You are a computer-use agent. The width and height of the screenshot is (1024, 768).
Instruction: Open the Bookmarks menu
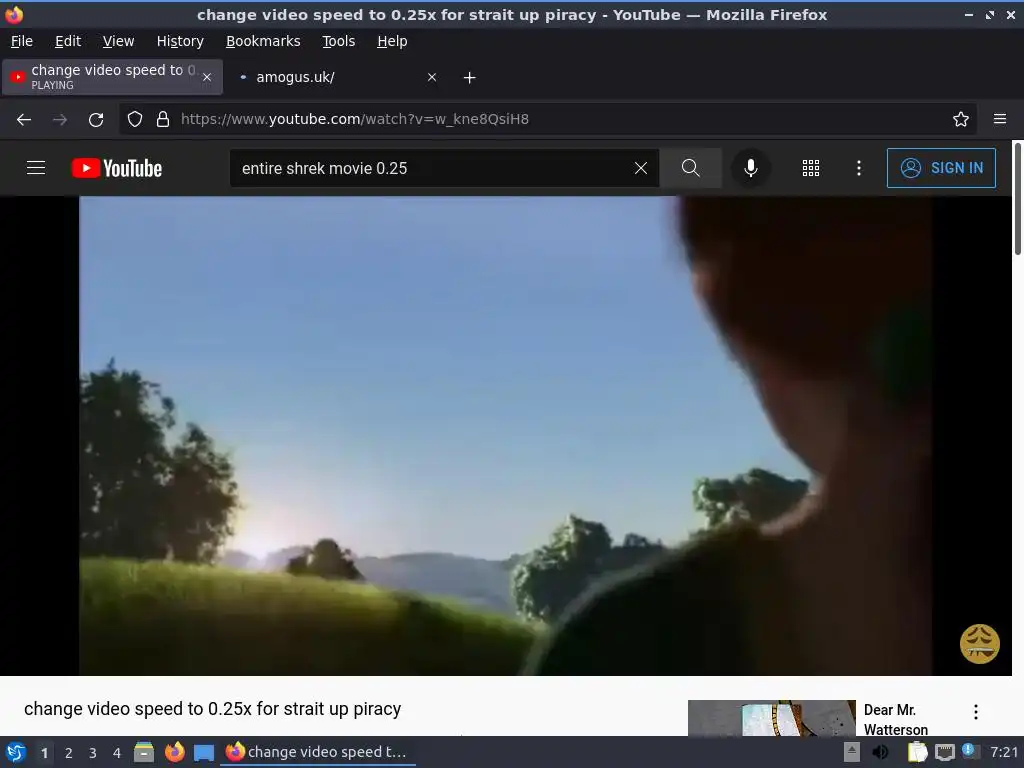[263, 41]
